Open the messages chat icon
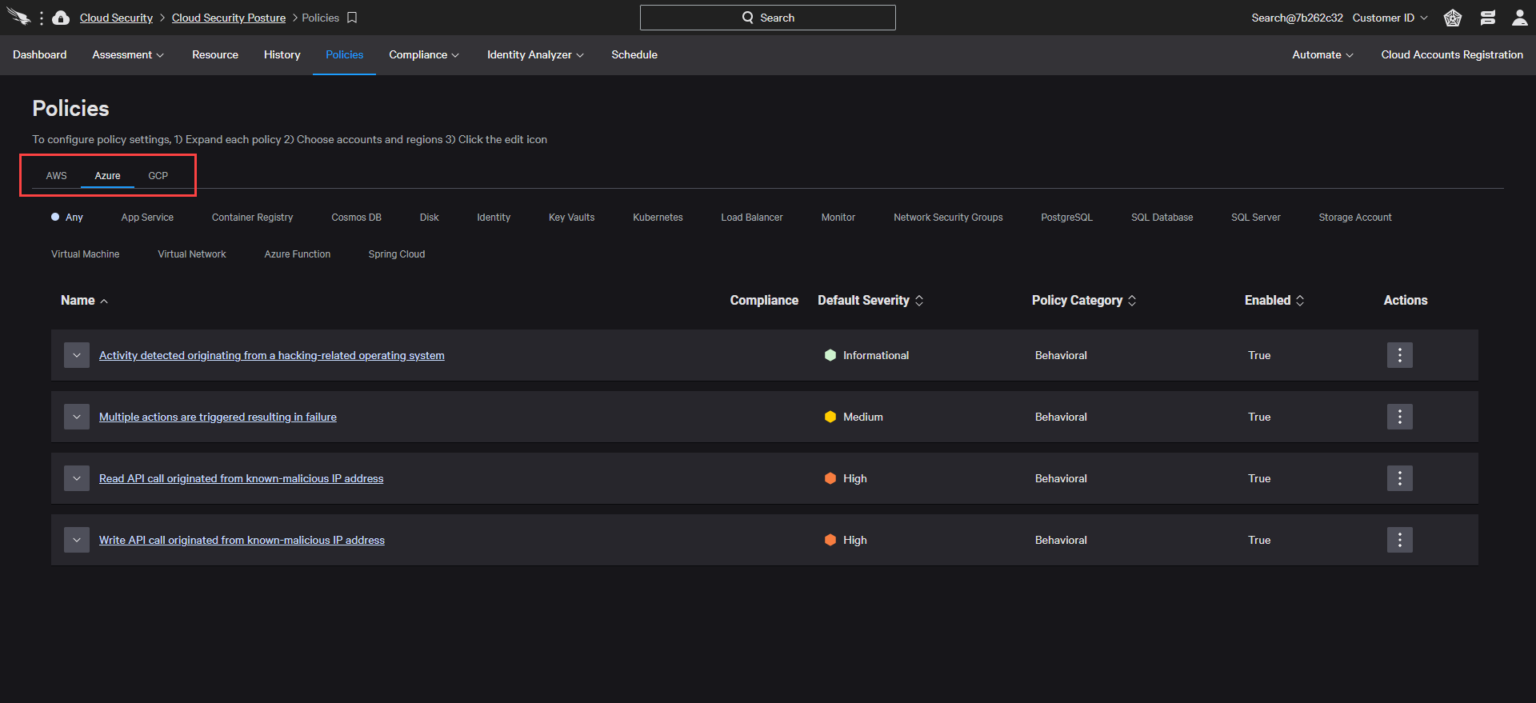Image resolution: width=1536 pixels, height=703 pixels. tap(1487, 17)
